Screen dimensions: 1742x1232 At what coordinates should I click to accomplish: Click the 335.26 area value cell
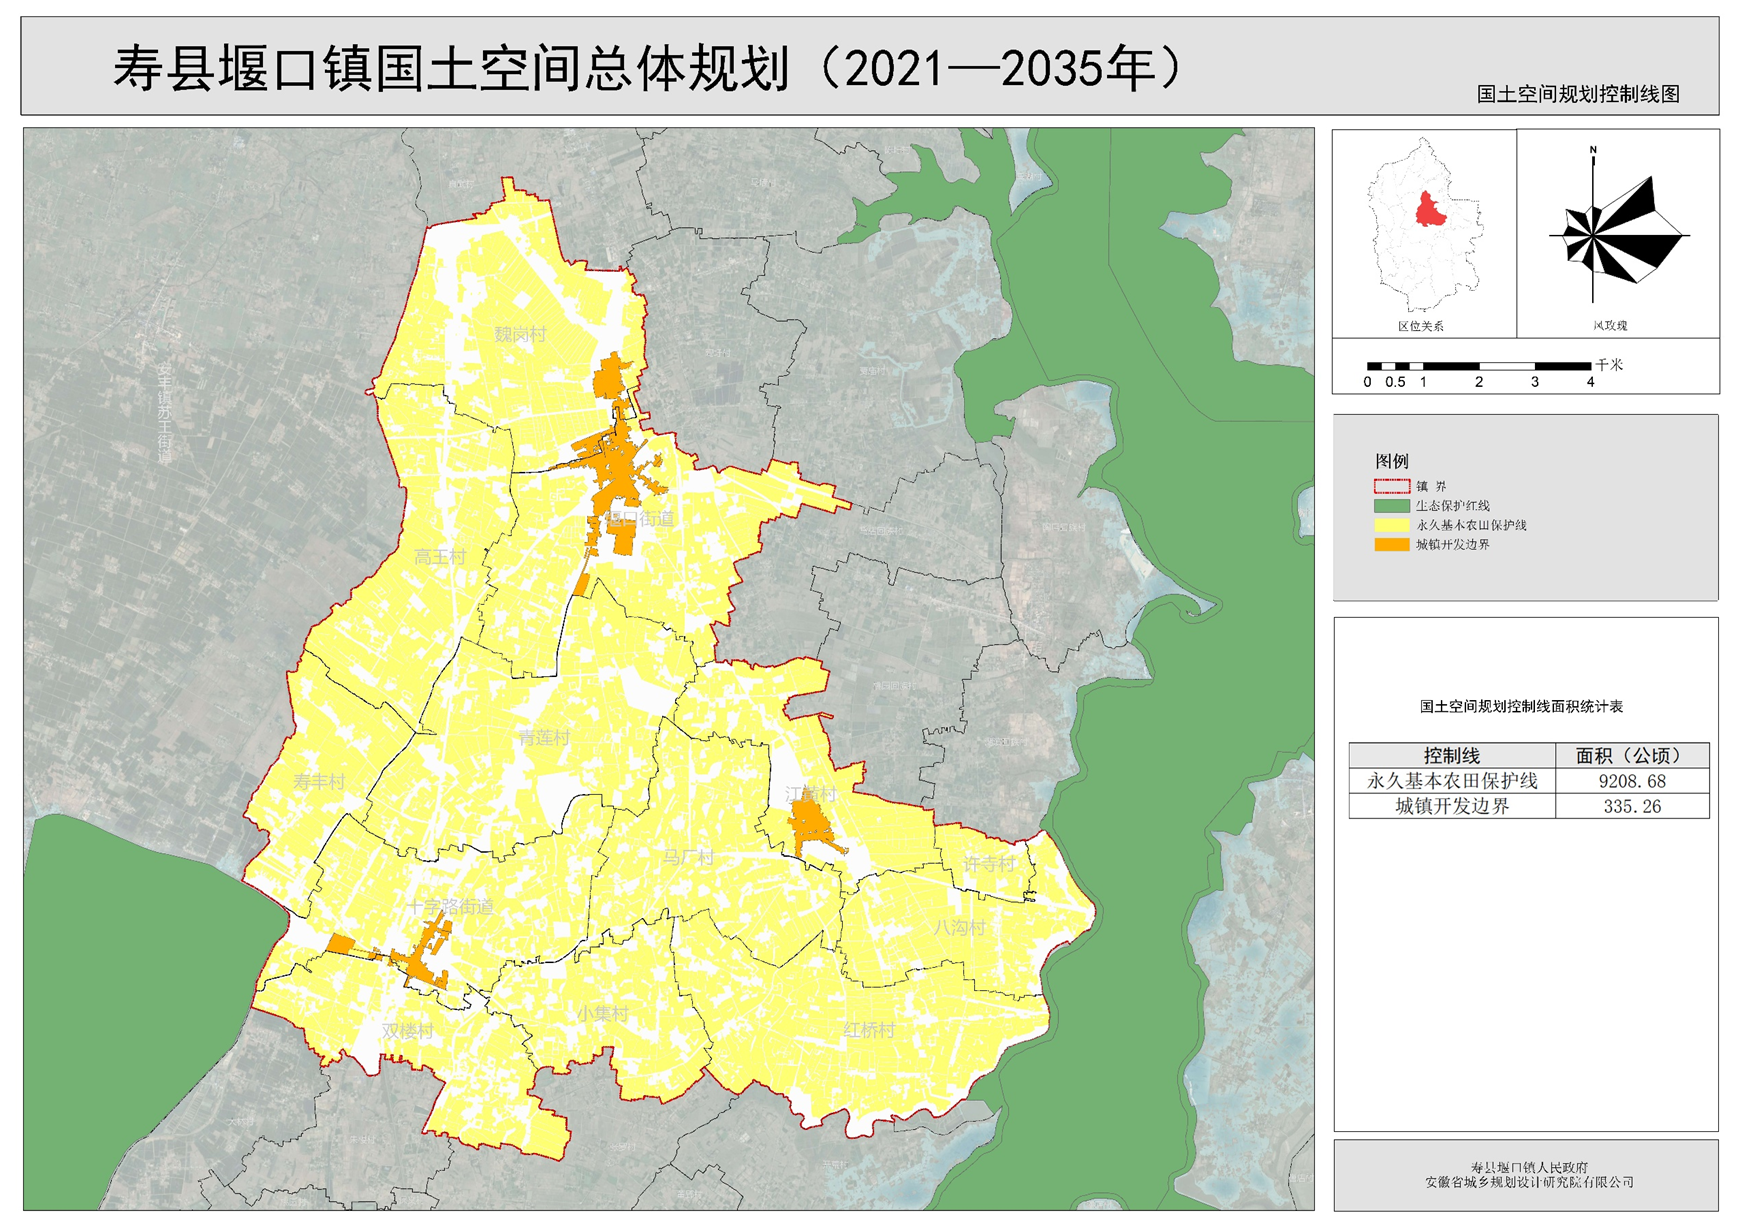tap(1632, 806)
